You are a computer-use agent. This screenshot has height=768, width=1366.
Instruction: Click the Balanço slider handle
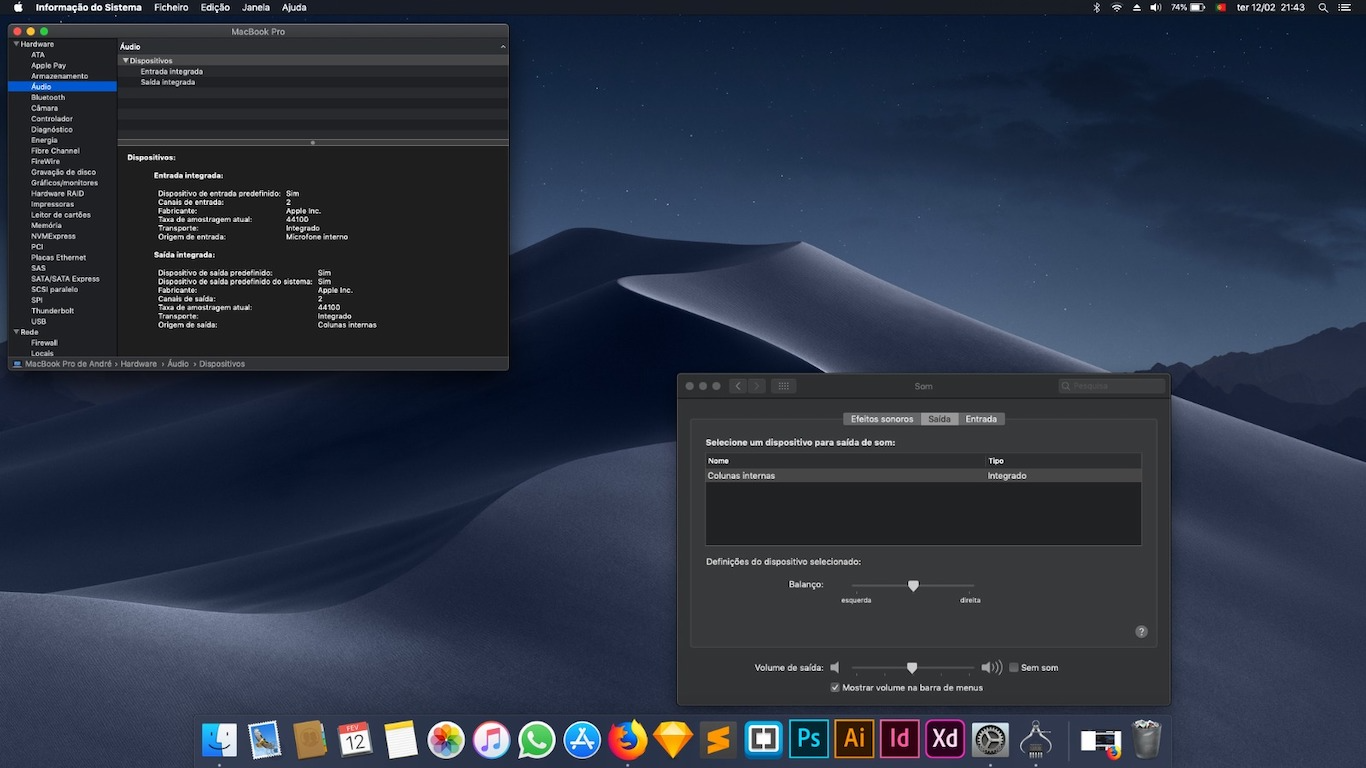(x=913, y=586)
